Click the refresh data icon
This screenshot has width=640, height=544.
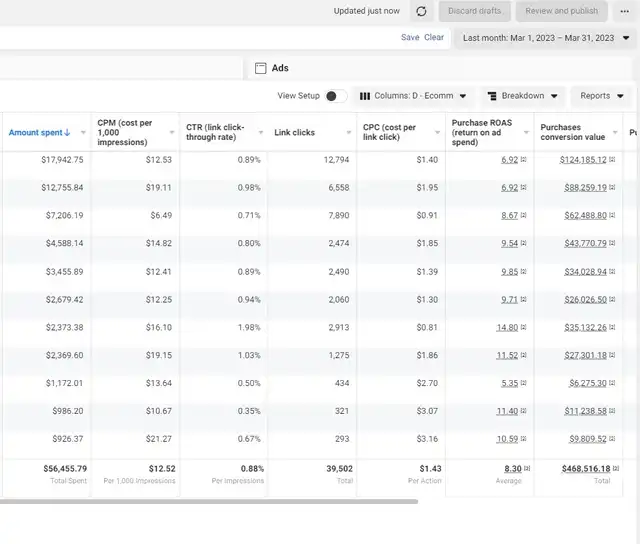[x=421, y=11]
